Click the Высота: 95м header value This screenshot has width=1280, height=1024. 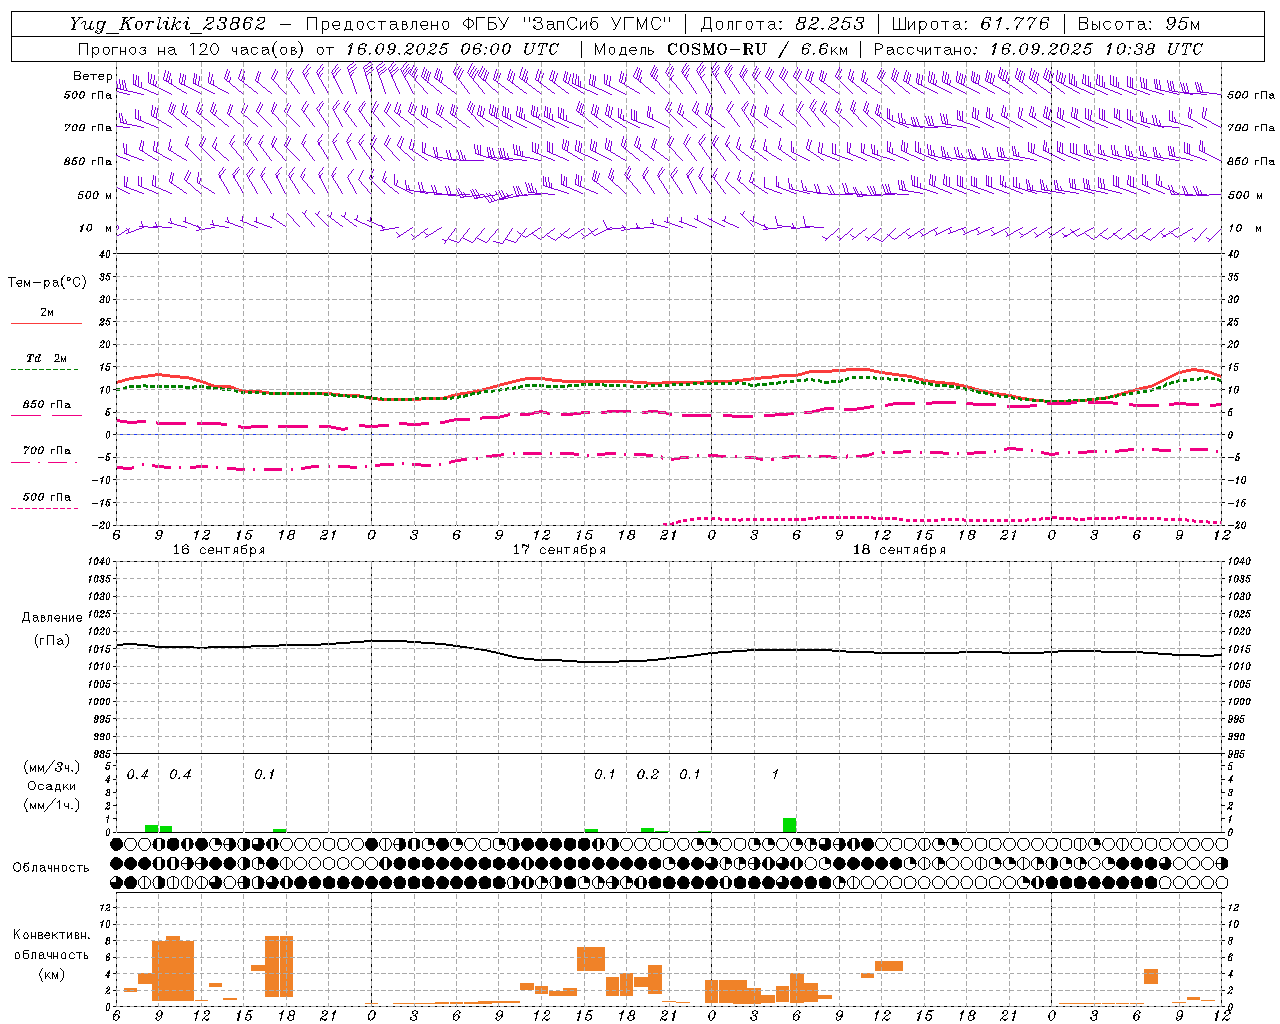tap(1137, 24)
